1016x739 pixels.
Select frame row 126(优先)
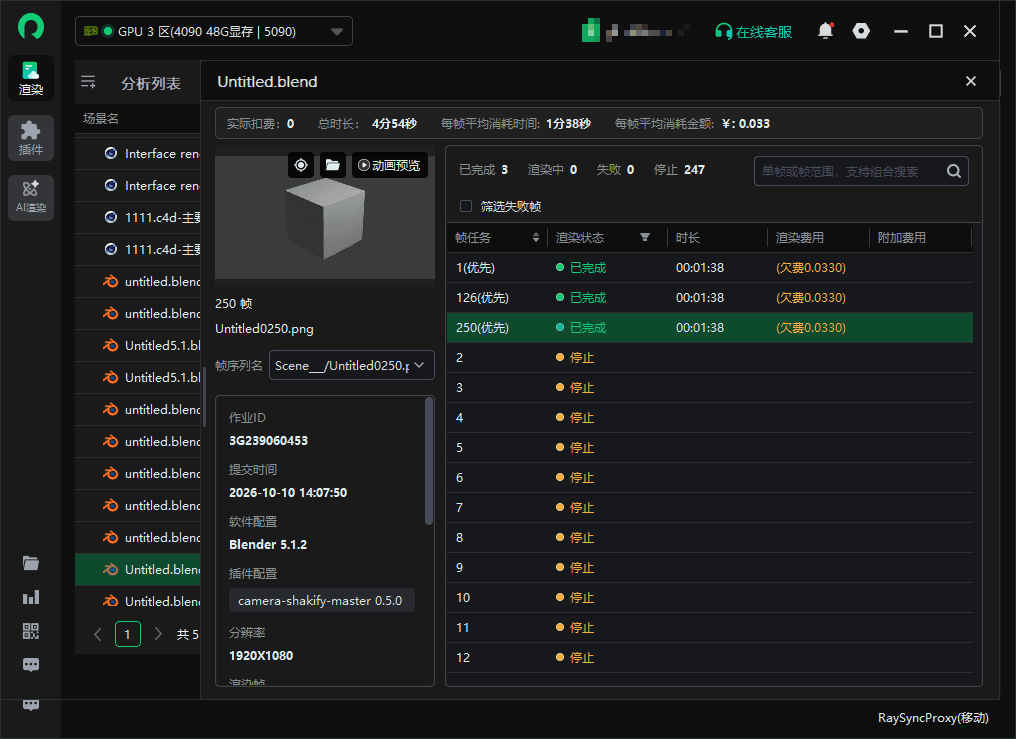click(x=710, y=297)
